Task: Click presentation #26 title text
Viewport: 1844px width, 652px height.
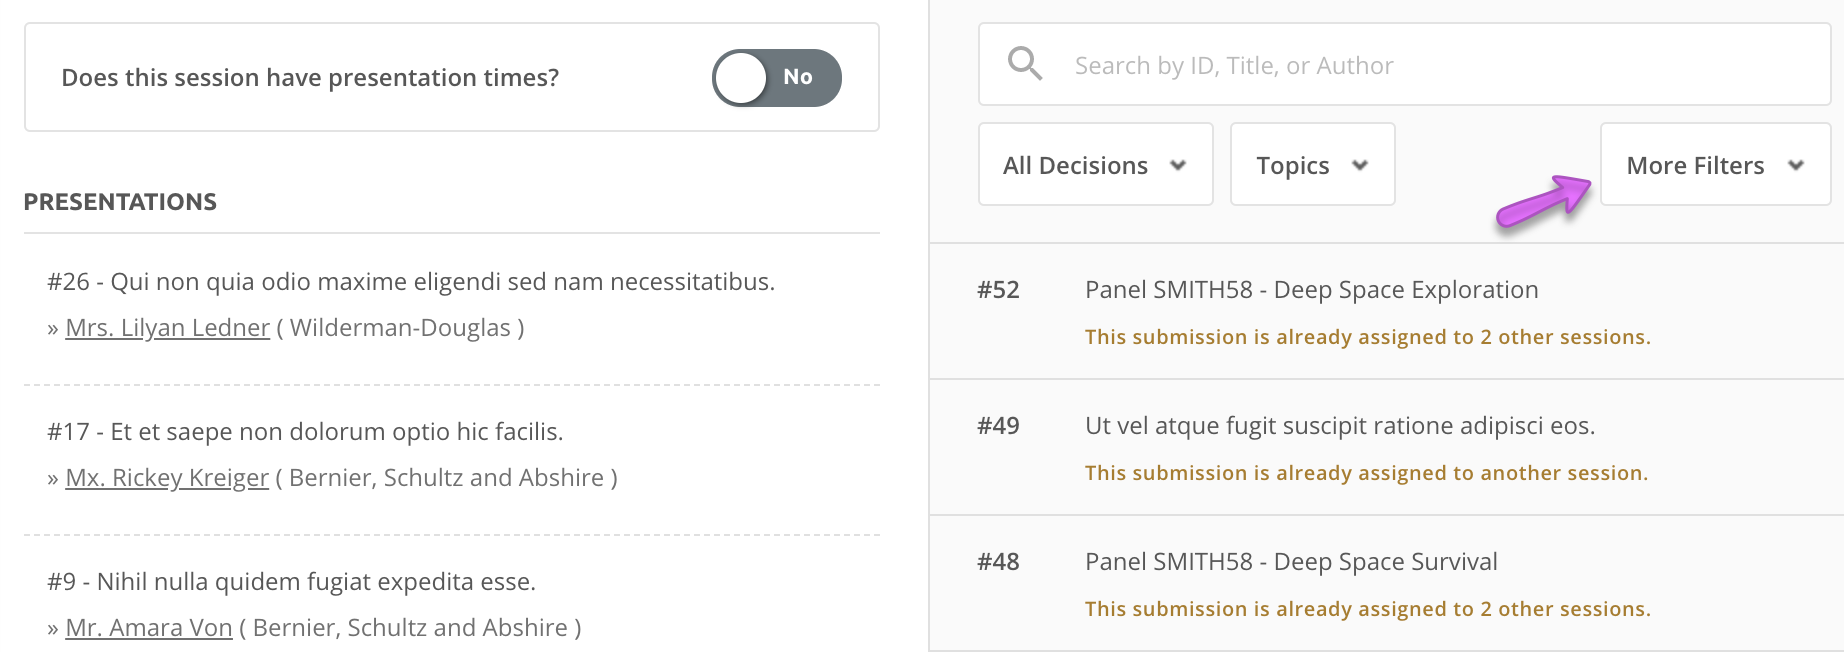Action: click(411, 282)
